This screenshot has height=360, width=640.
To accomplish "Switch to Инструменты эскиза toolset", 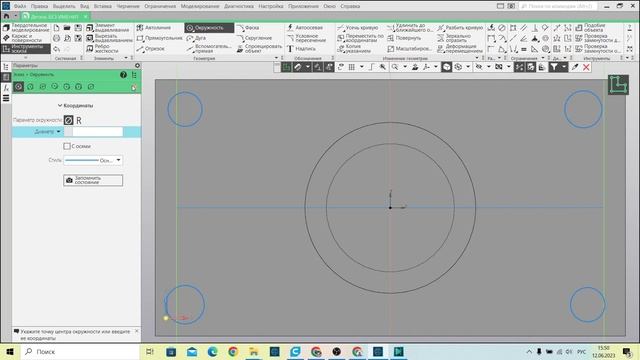I will pyautogui.click(x=26, y=49).
